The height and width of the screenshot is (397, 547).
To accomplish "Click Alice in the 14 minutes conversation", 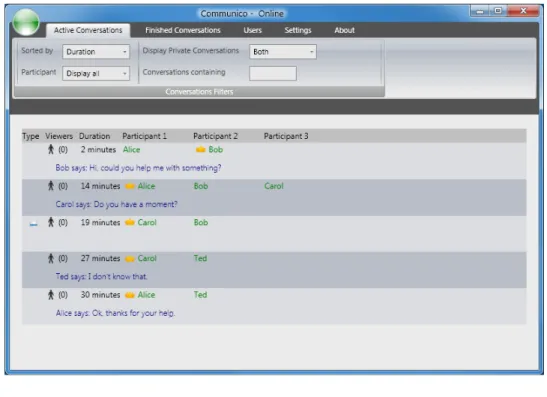I will coord(146,186).
